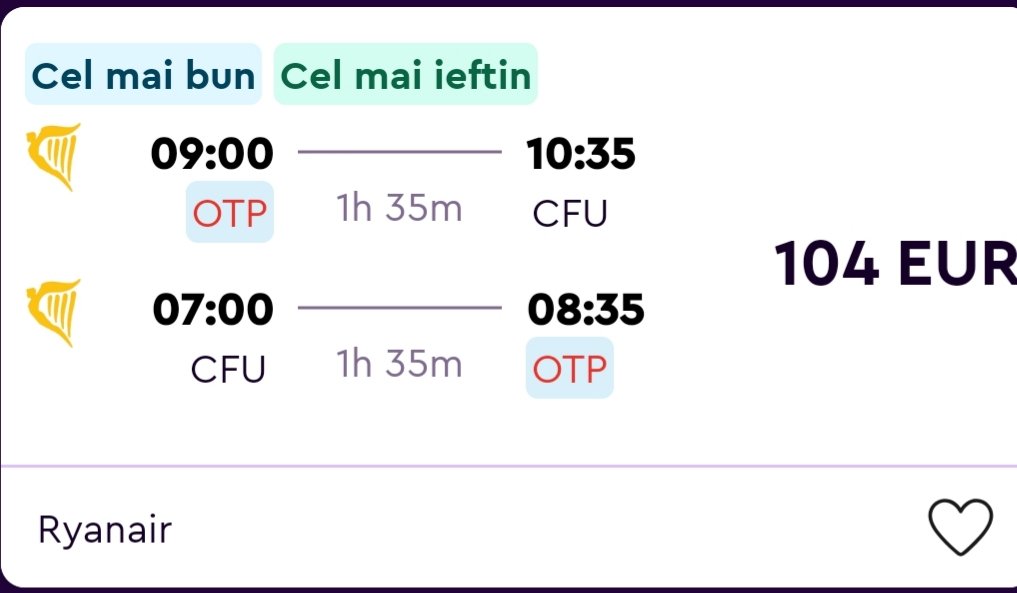The width and height of the screenshot is (1017, 593).
Task: Click the outbound flight 1h 35m duration
Action: point(400,209)
